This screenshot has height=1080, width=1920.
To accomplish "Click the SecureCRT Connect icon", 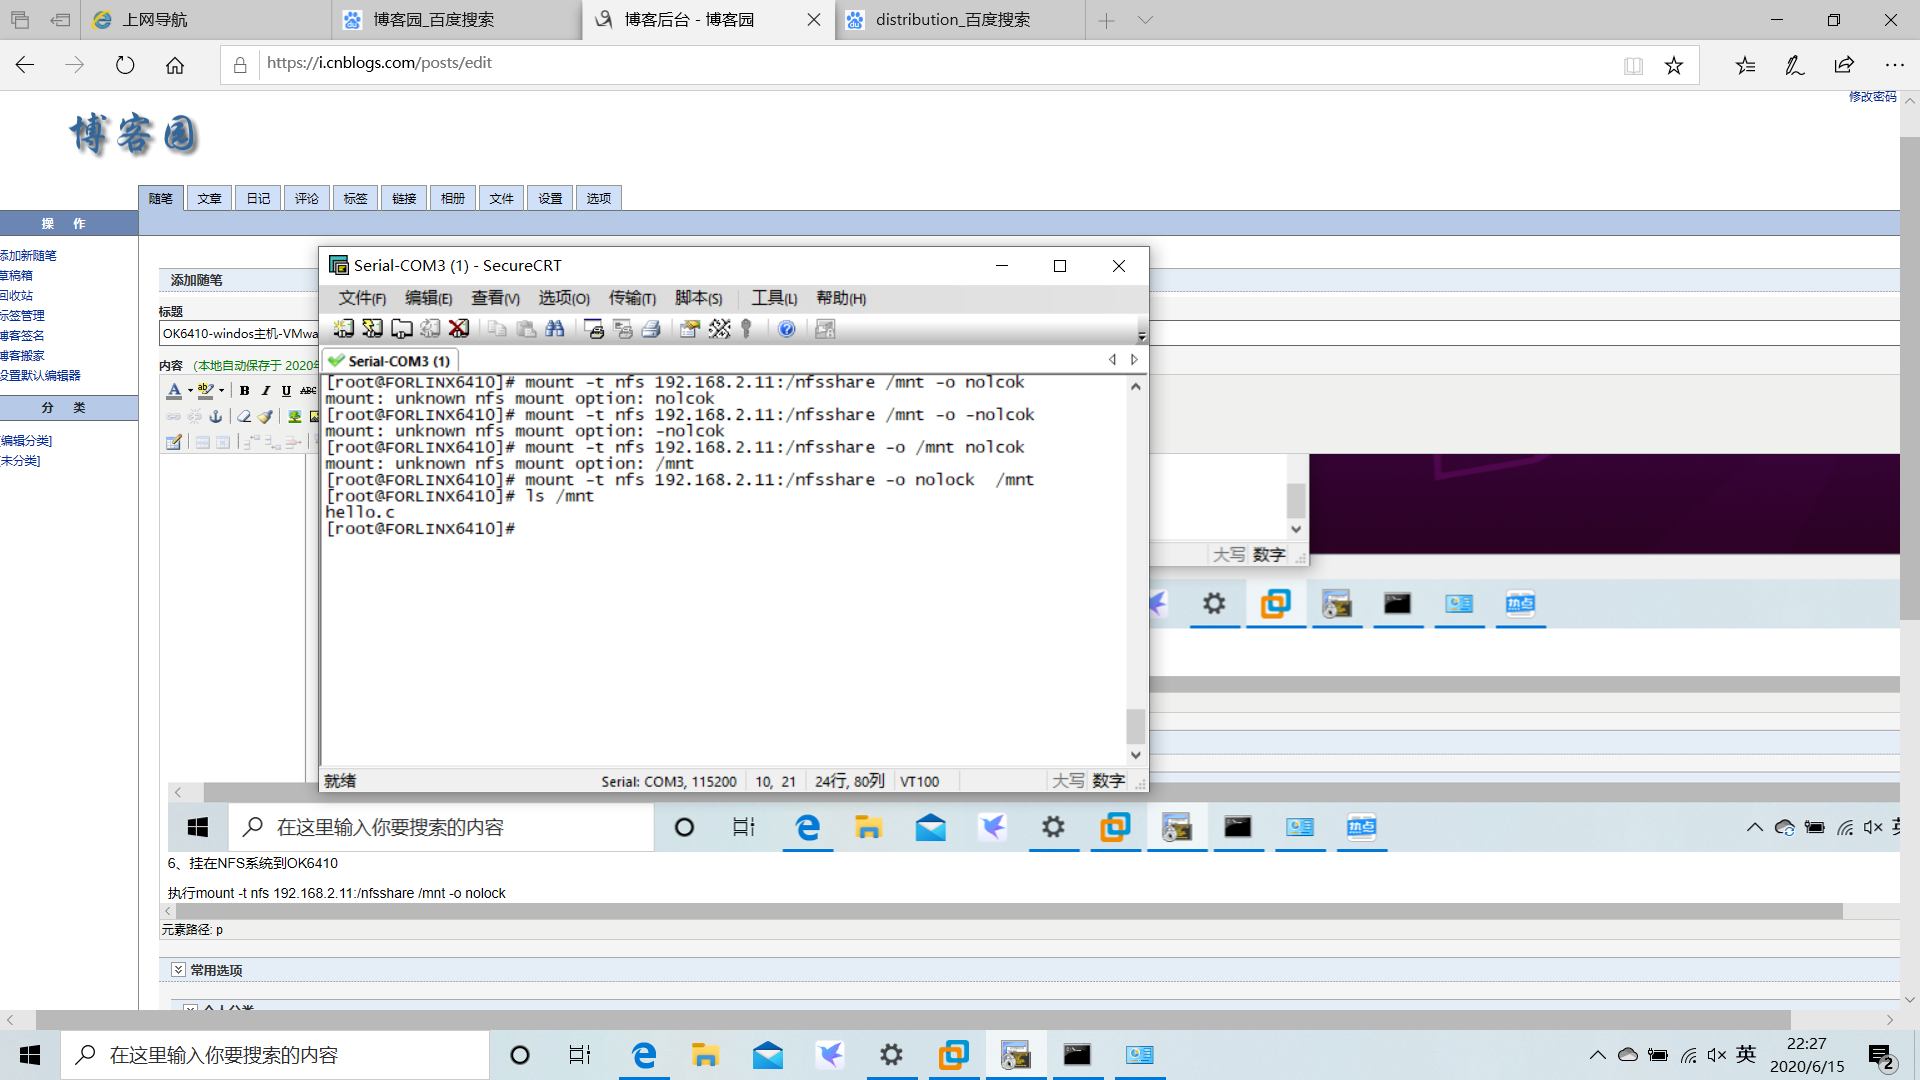I will pyautogui.click(x=343, y=329).
